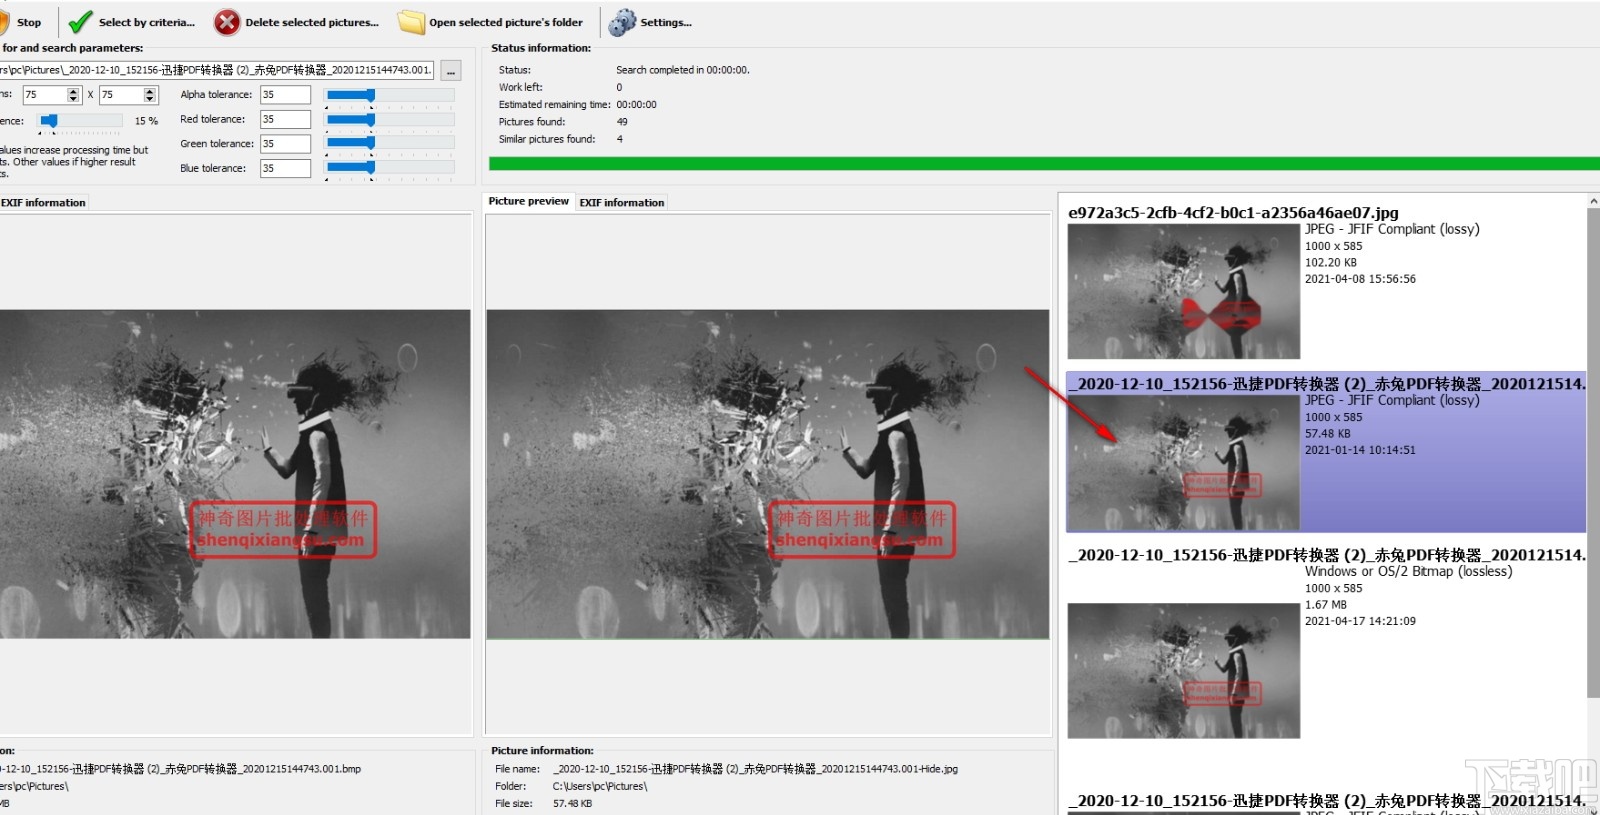This screenshot has width=1600, height=815.
Task: Click the first 75 dimension field
Action: (44, 95)
